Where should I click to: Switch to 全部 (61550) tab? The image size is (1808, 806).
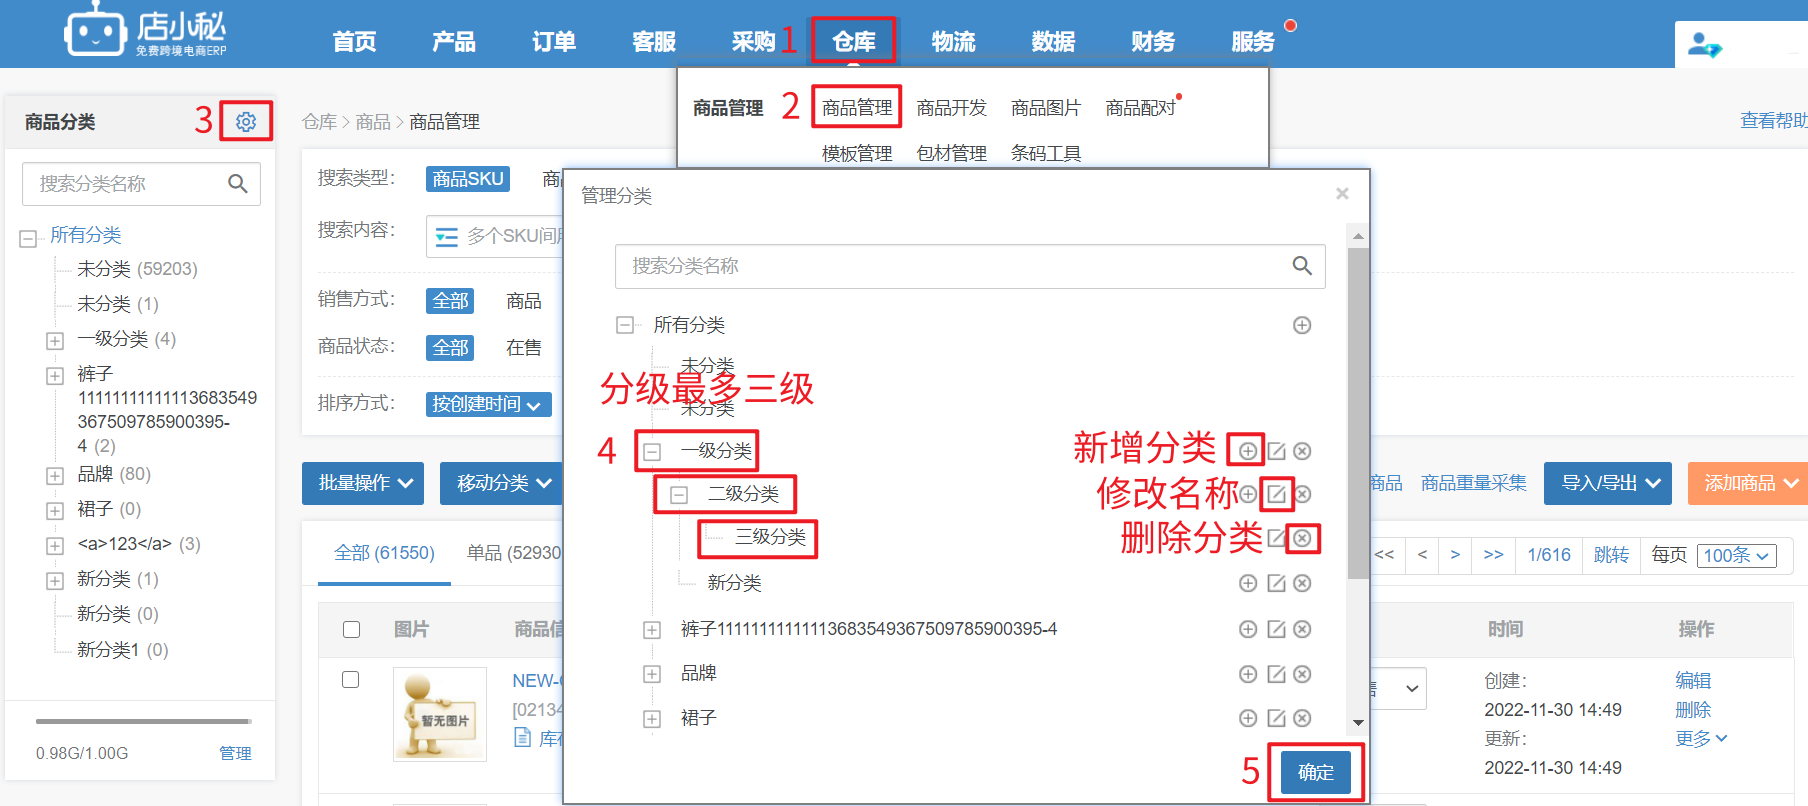[384, 553]
